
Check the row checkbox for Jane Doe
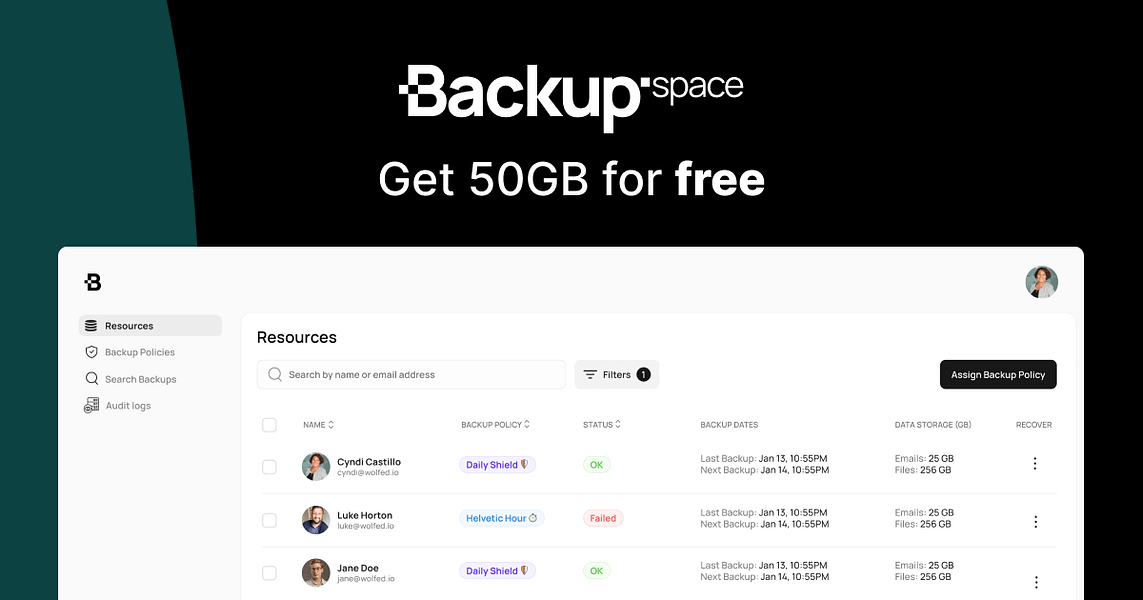click(x=269, y=572)
